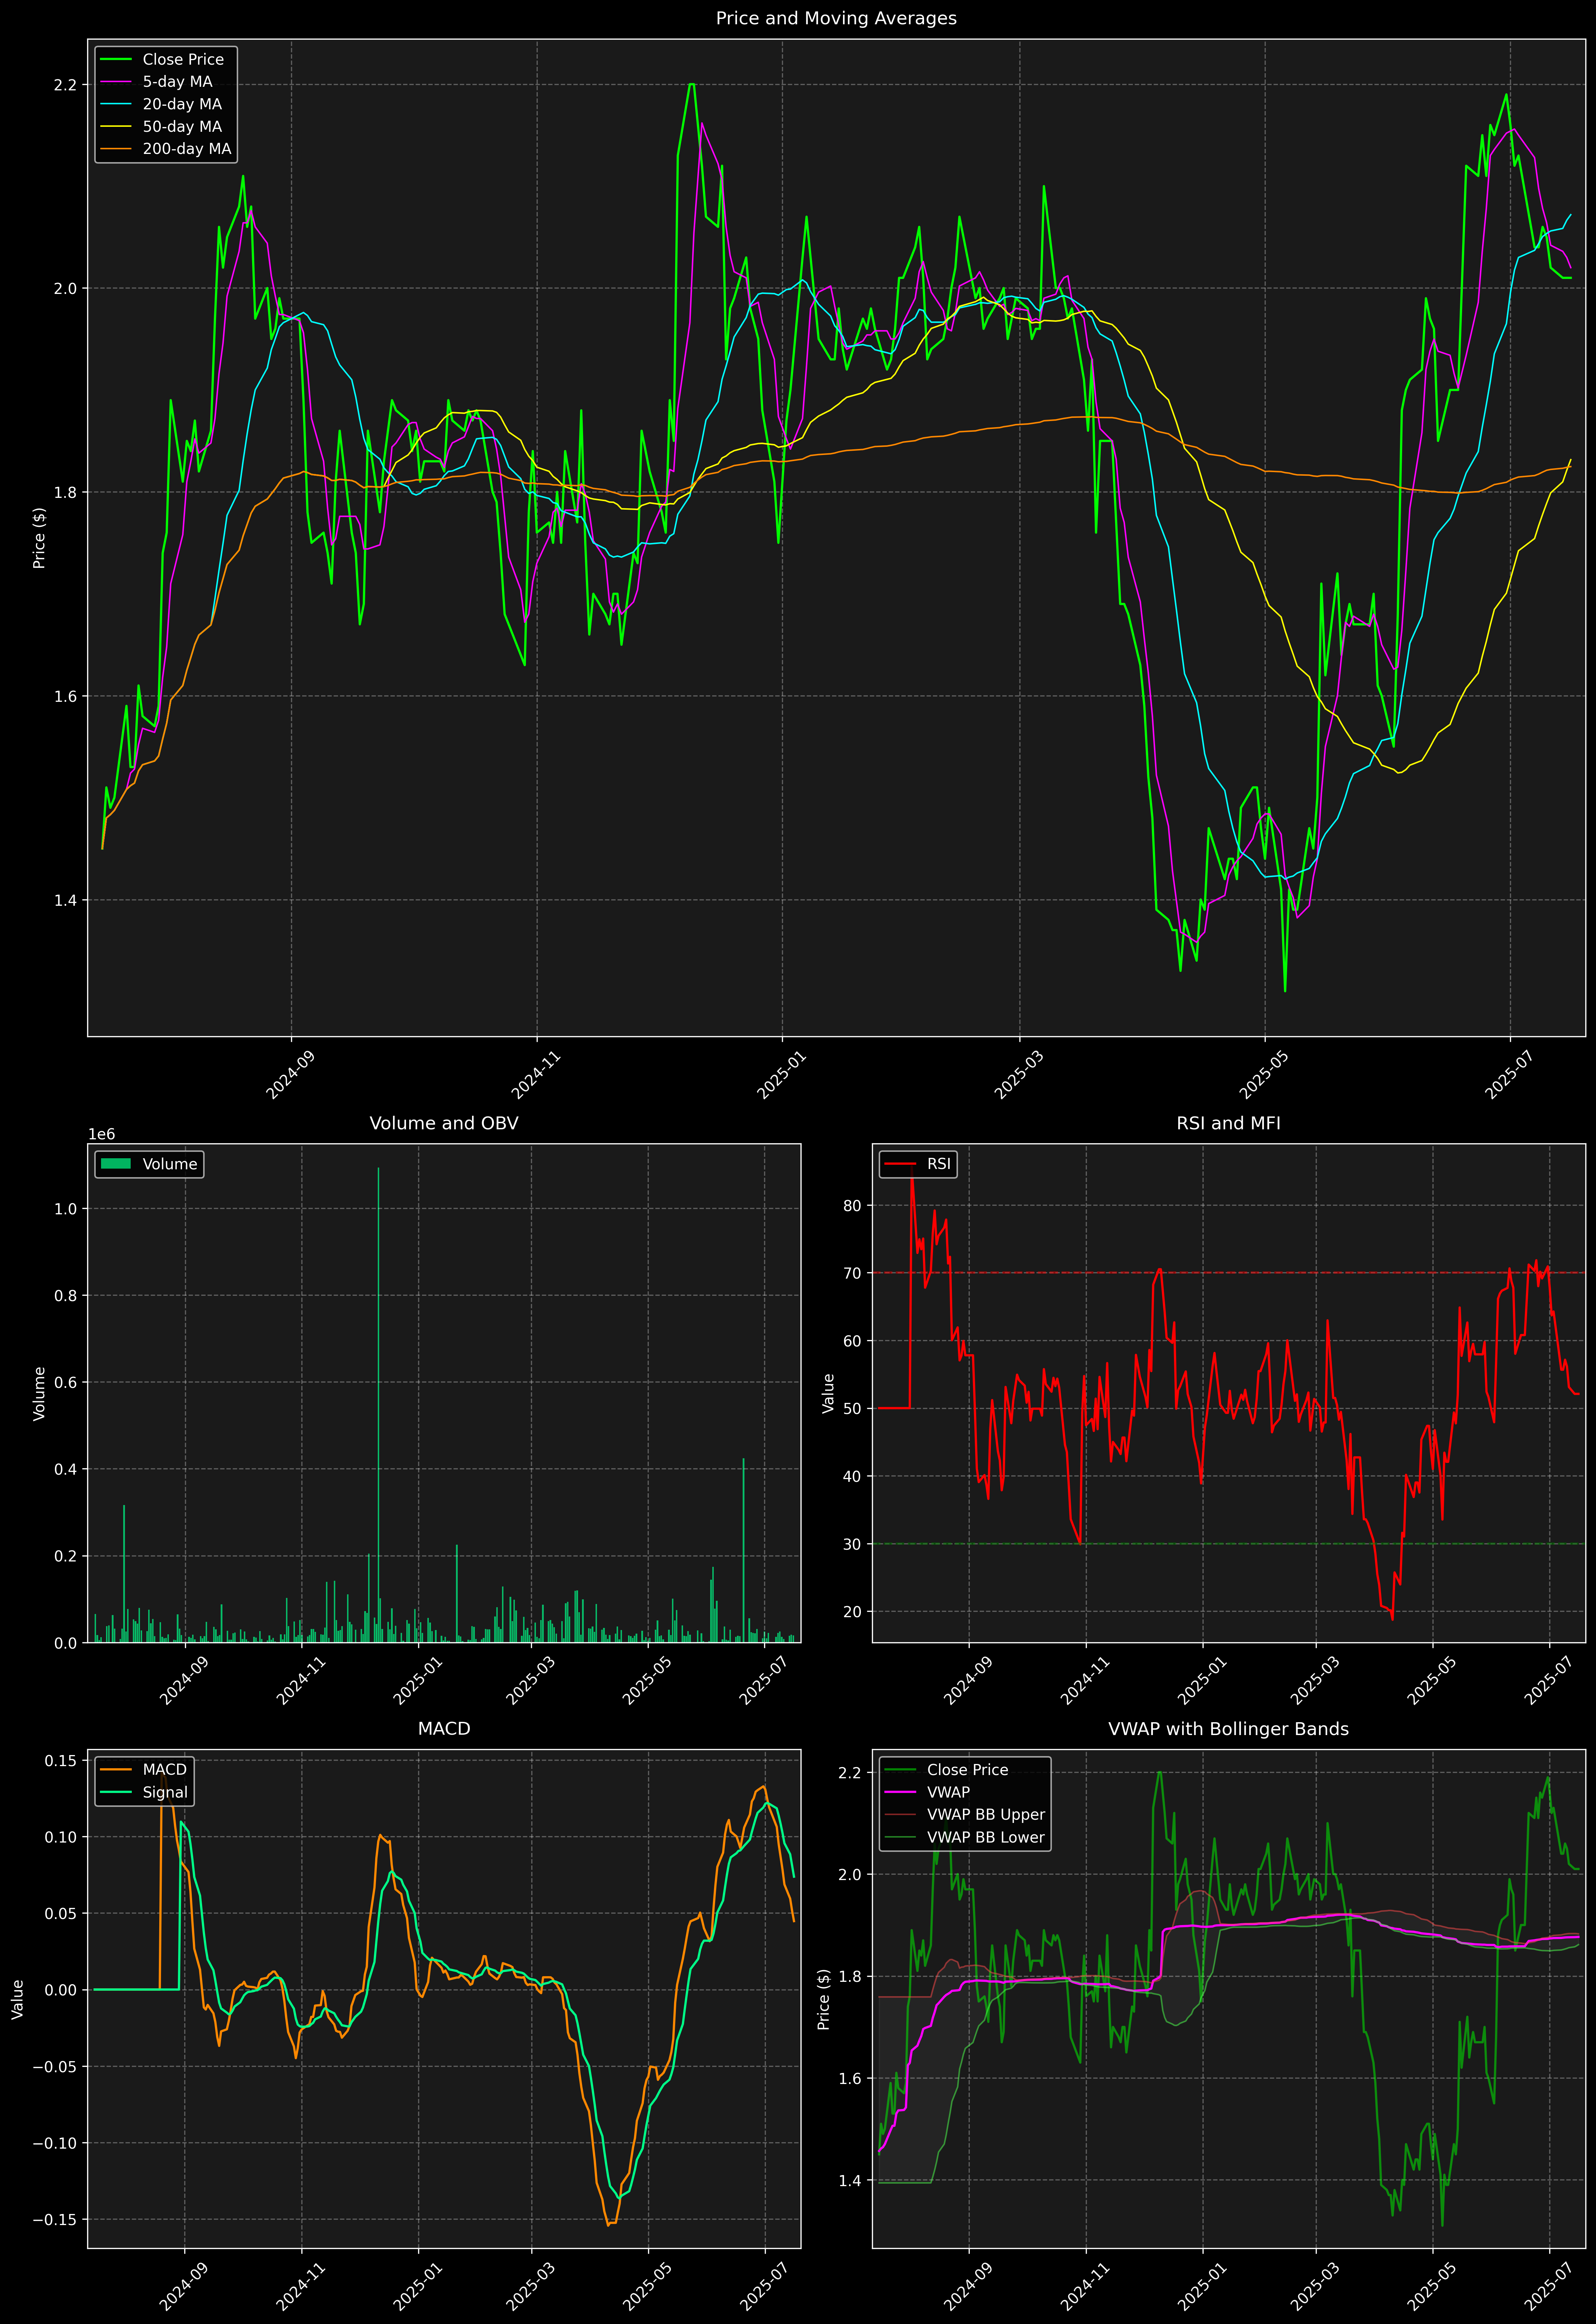
Task: Click the 'RSI and MFI' chart title
Action: click(1228, 1123)
